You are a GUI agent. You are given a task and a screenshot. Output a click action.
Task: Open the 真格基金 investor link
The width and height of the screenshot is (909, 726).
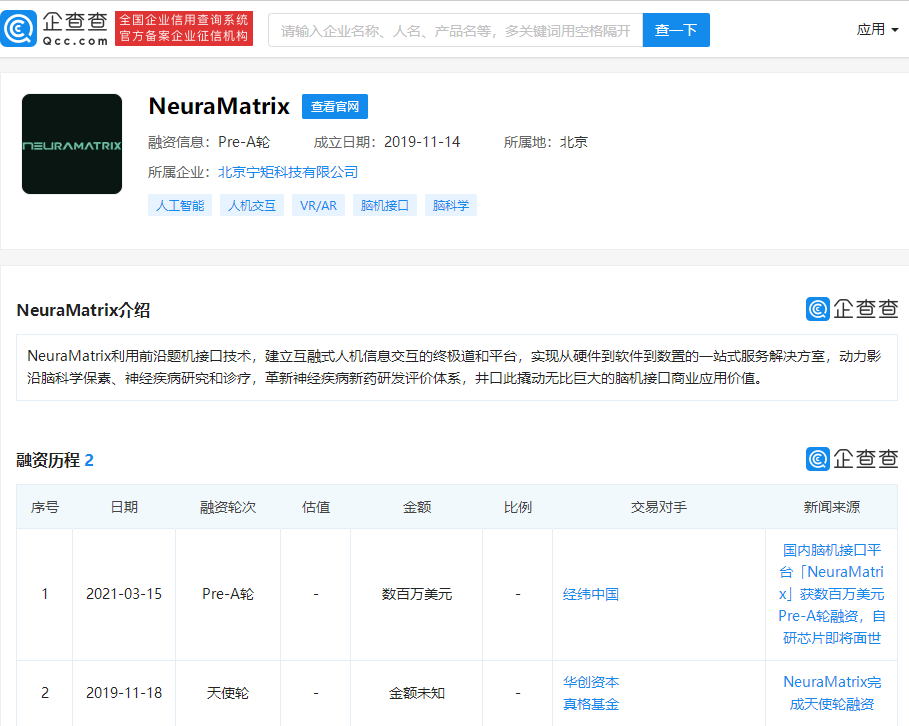(591, 704)
